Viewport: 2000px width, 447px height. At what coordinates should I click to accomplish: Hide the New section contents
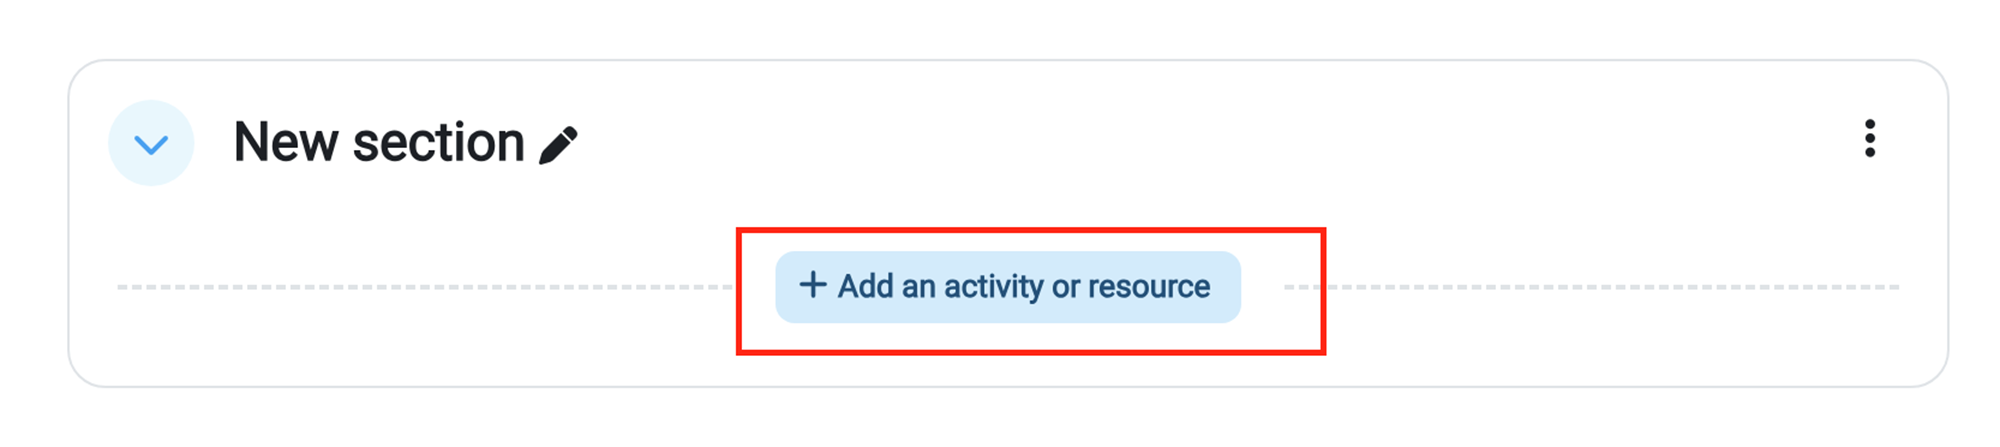click(151, 143)
